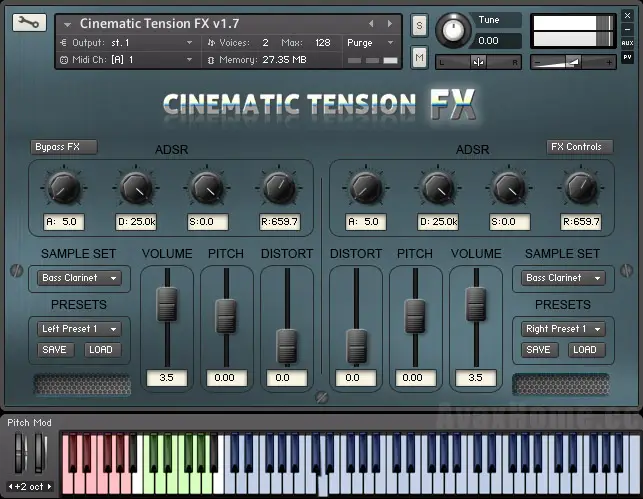Close the instrument with the X icon
The width and height of the screenshot is (643, 499).
tap(627, 16)
